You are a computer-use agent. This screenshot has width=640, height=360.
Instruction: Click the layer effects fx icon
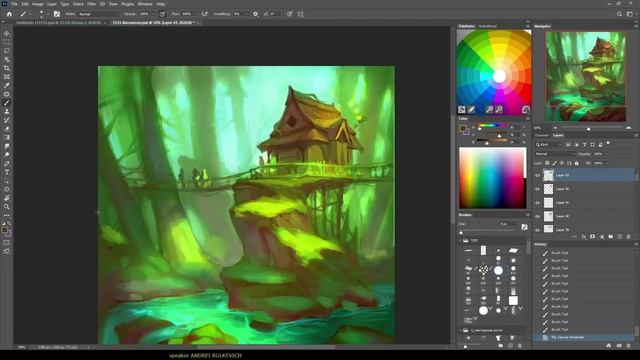click(584, 237)
